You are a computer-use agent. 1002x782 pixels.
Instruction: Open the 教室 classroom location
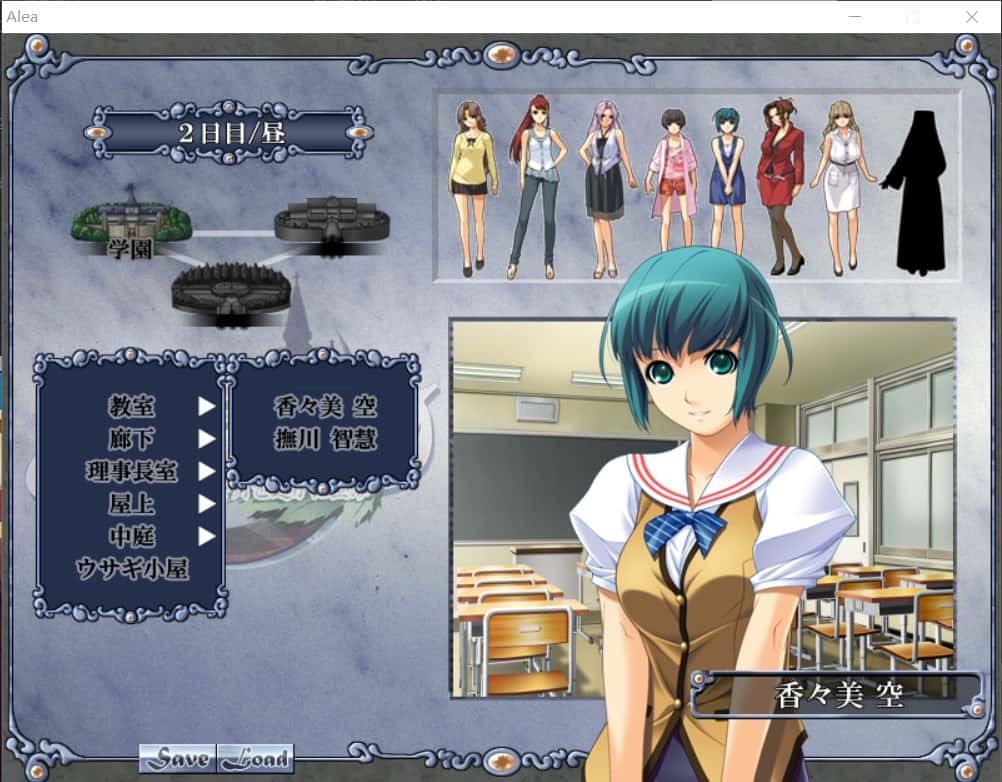(x=132, y=406)
